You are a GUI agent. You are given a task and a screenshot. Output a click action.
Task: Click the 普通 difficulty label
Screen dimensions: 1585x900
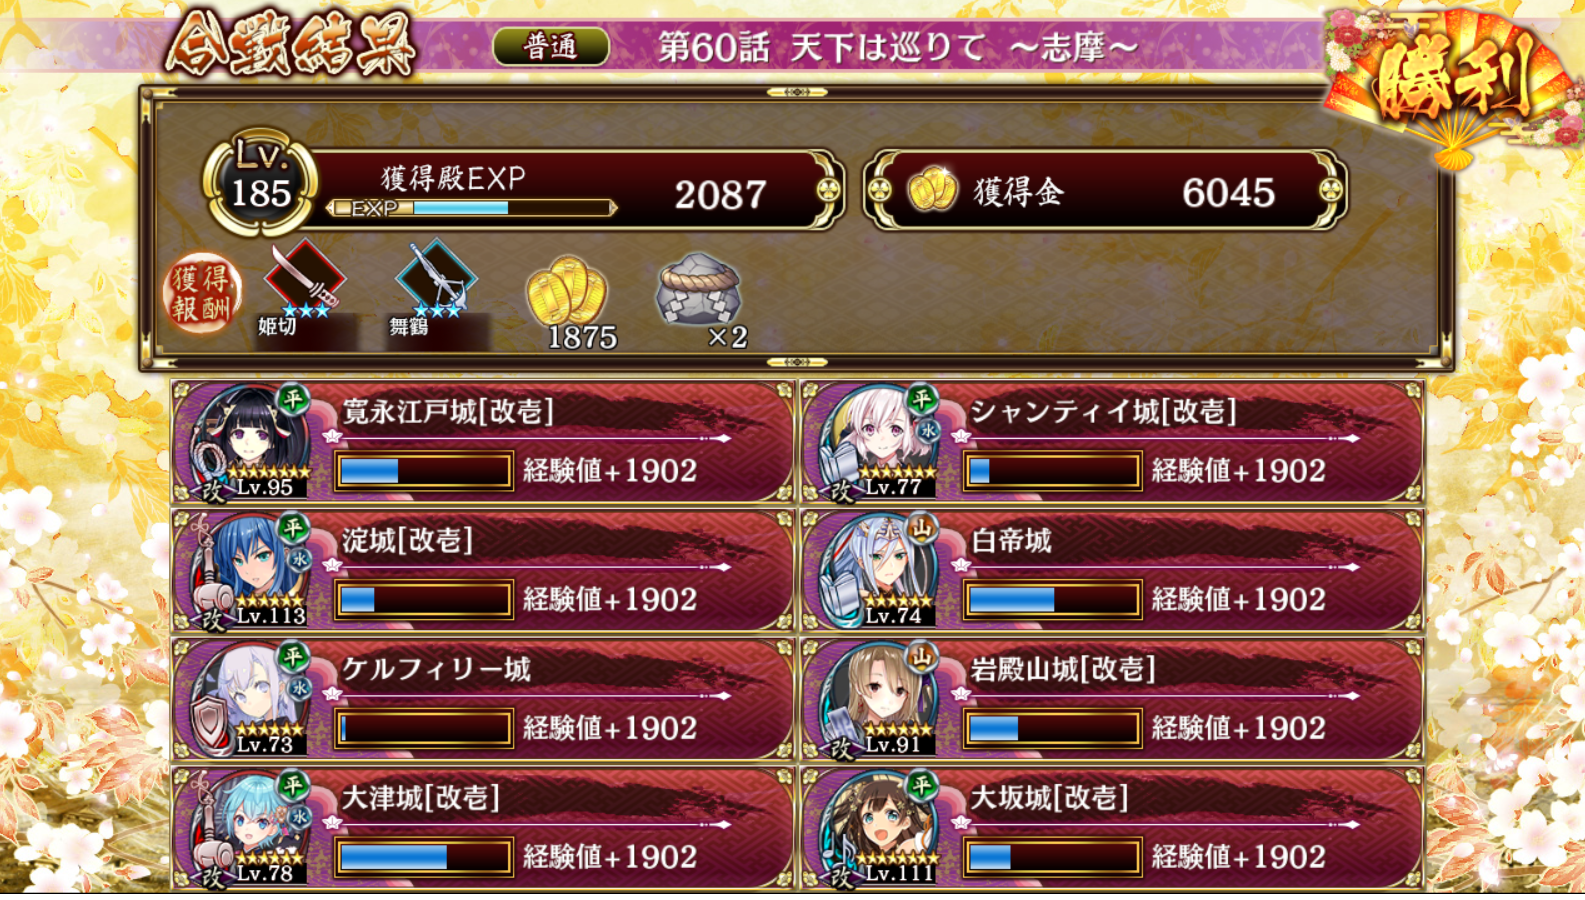551,46
